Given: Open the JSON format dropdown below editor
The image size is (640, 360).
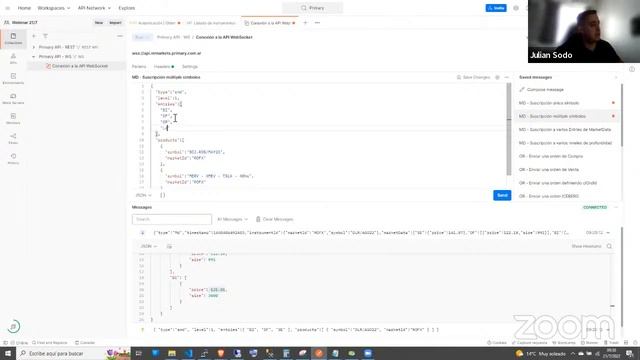Looking at the screenshot, I should pos(143,195).
